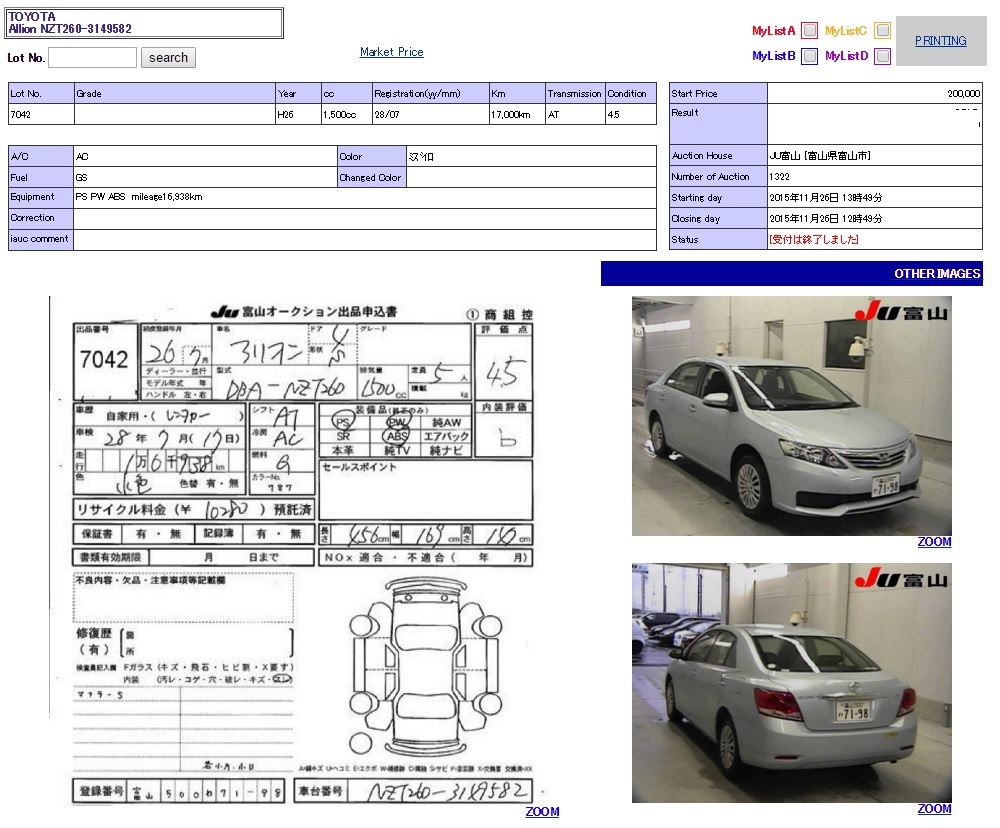The height and width of the screenshot is (828, 1000).
Task: Click the car damage diagram on sheet
Action: click(424, 665)
